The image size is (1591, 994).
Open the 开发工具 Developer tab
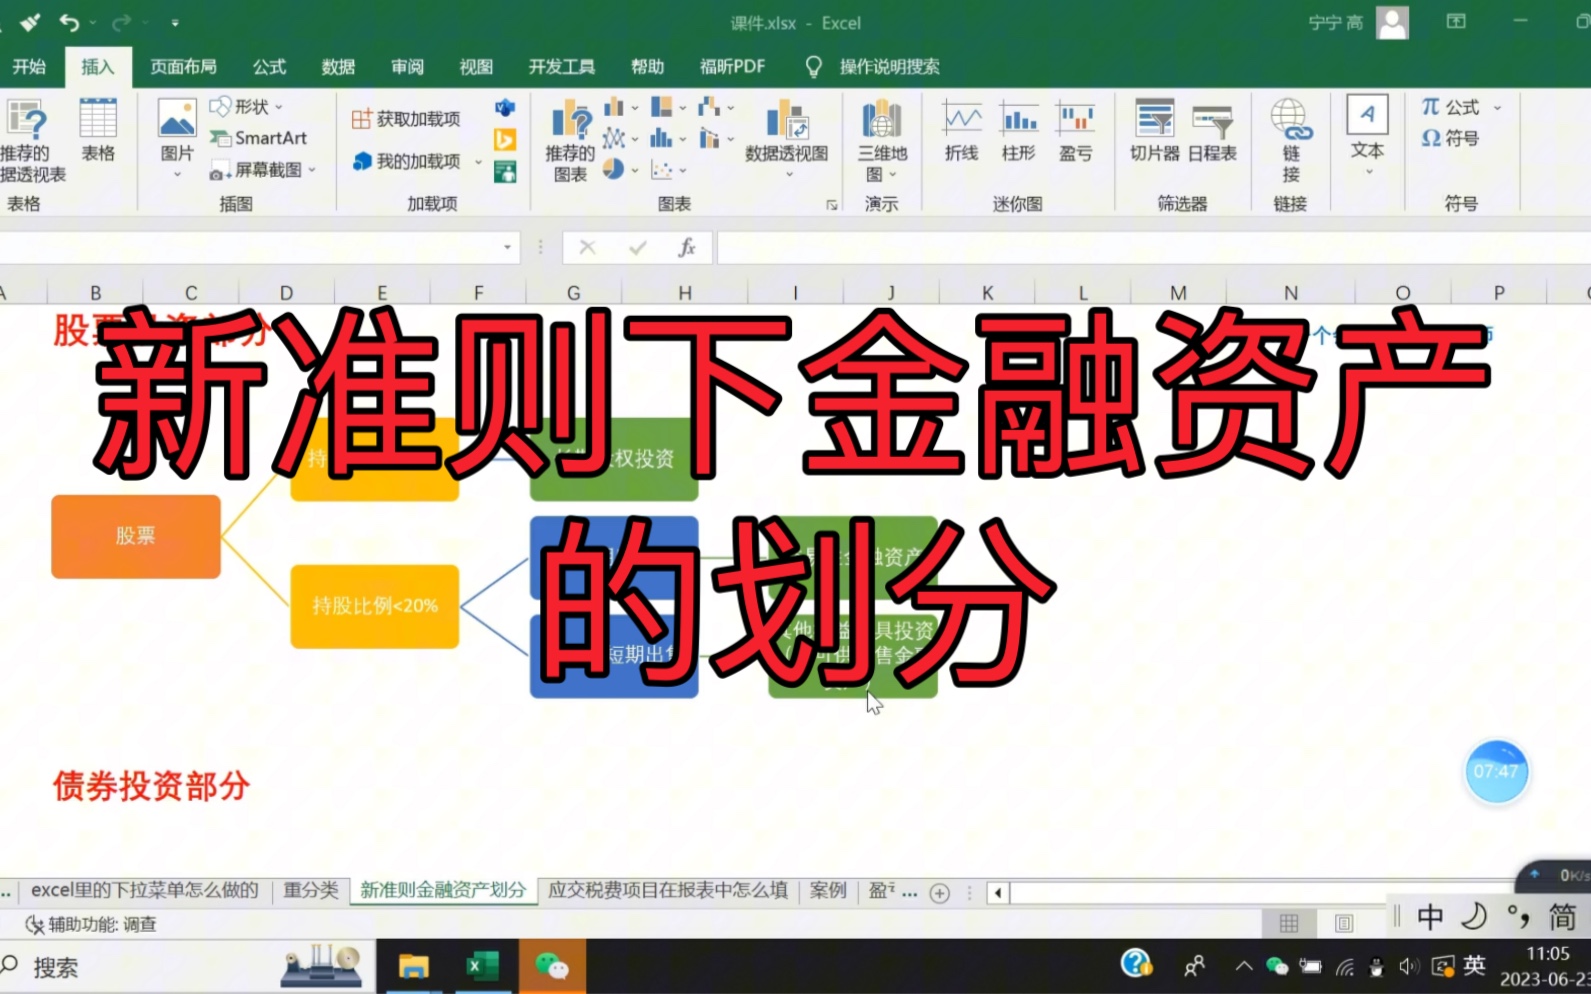point(562,66)
